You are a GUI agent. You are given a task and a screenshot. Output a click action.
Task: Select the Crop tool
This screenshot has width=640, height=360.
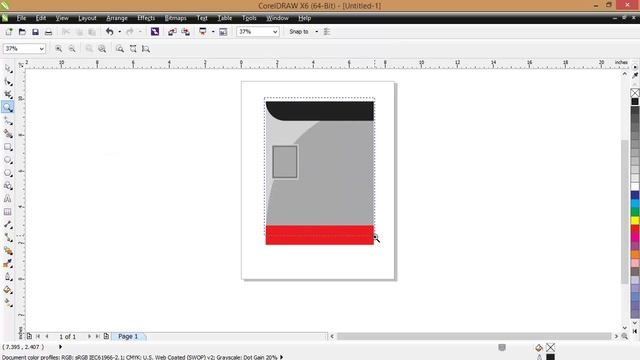pyautogui.click(x=8, y=94)
